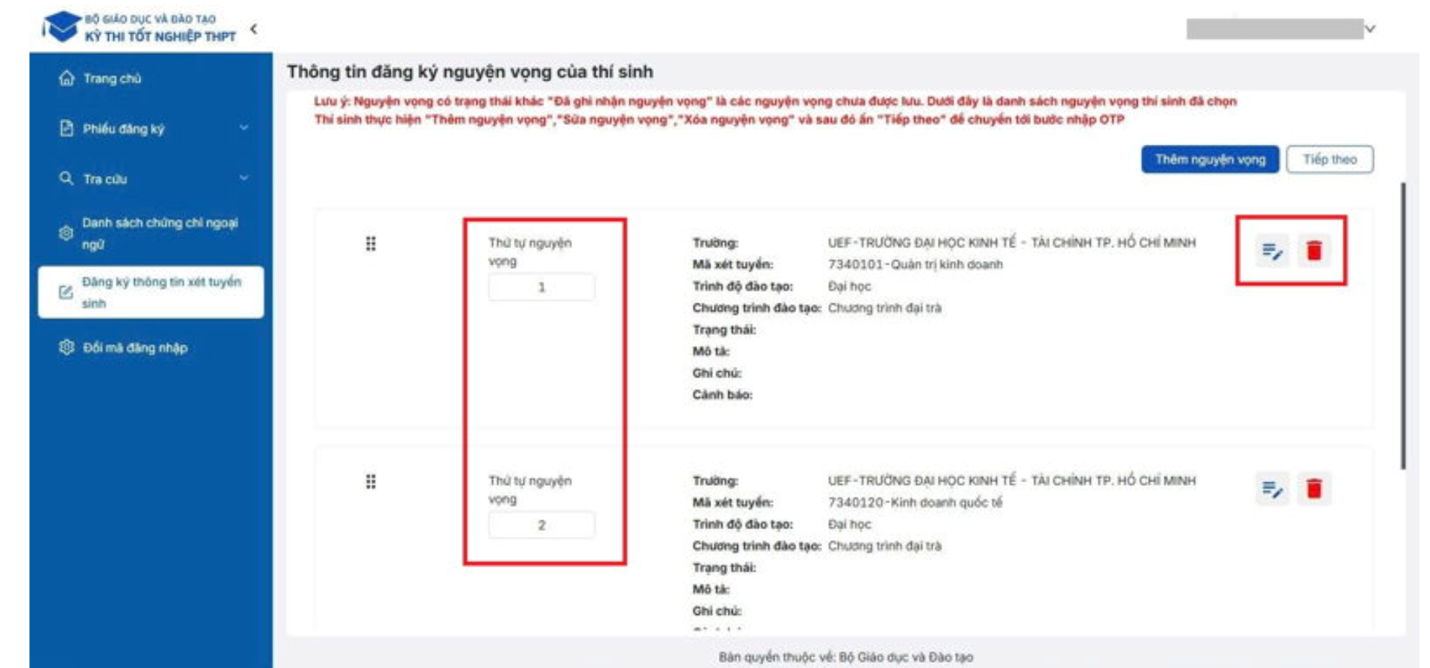Select Đăng ký thông tin xét tuyển sinh

[x=150, y=292]
